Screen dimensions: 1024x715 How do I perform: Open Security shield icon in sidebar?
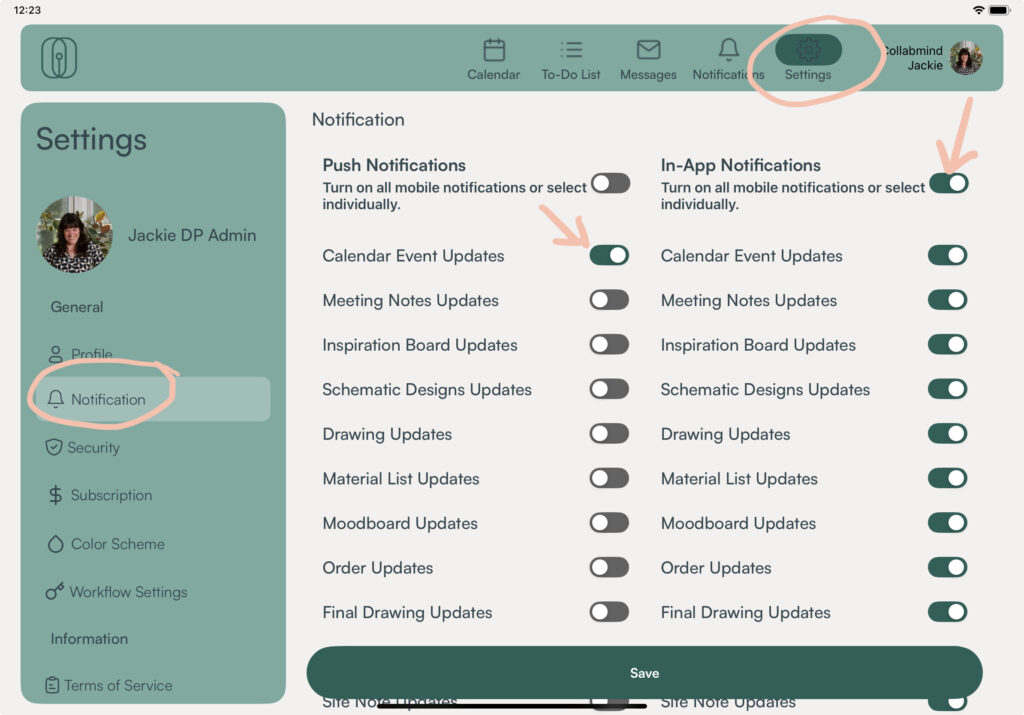54,447
